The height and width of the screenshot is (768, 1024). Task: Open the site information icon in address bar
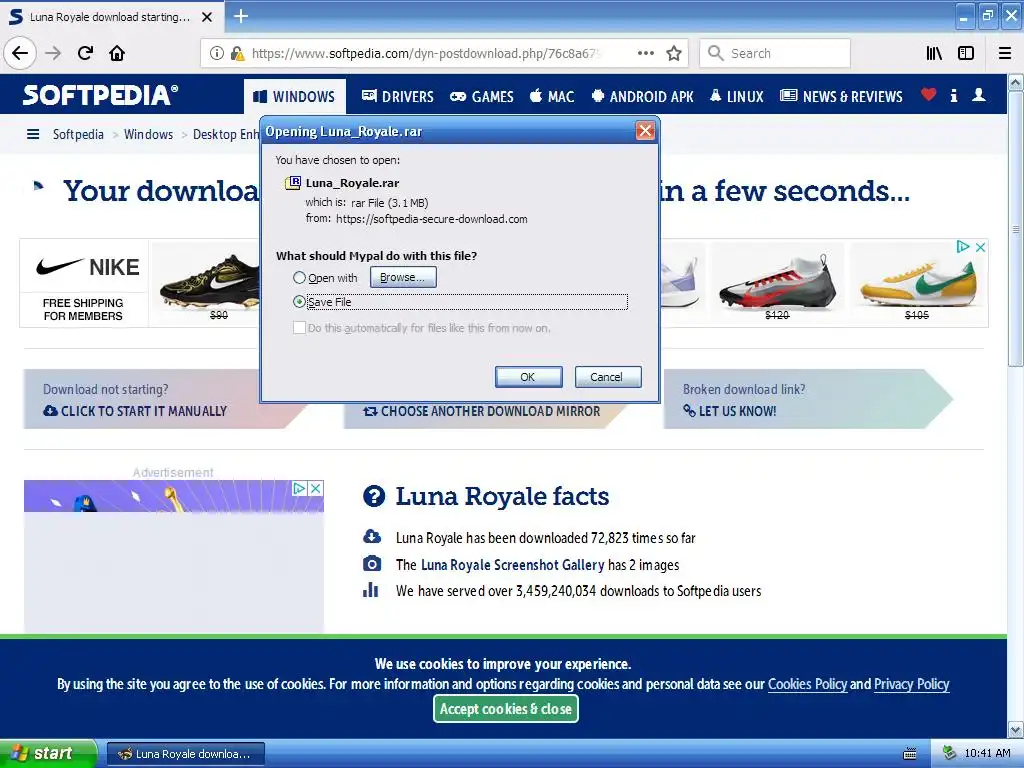(217, 54)
